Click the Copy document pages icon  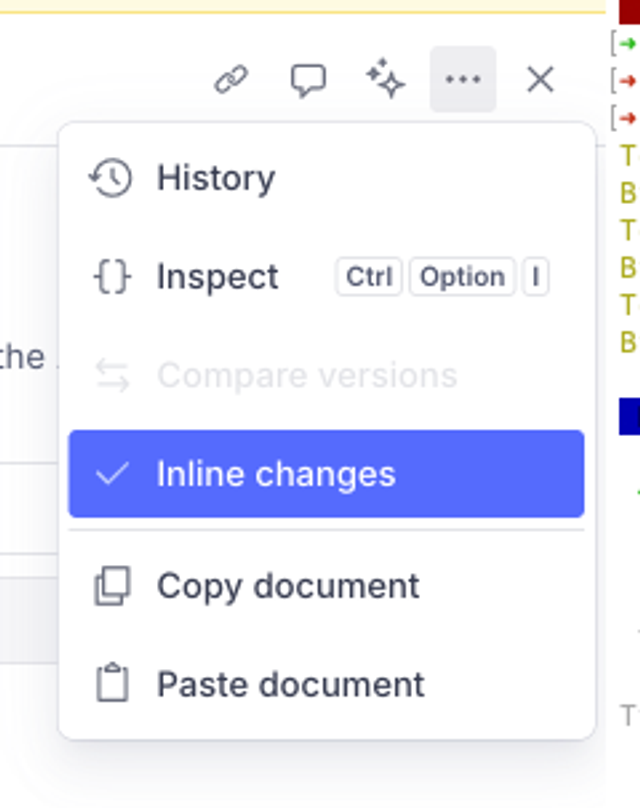pyautogui.click(x=113, y=585)
